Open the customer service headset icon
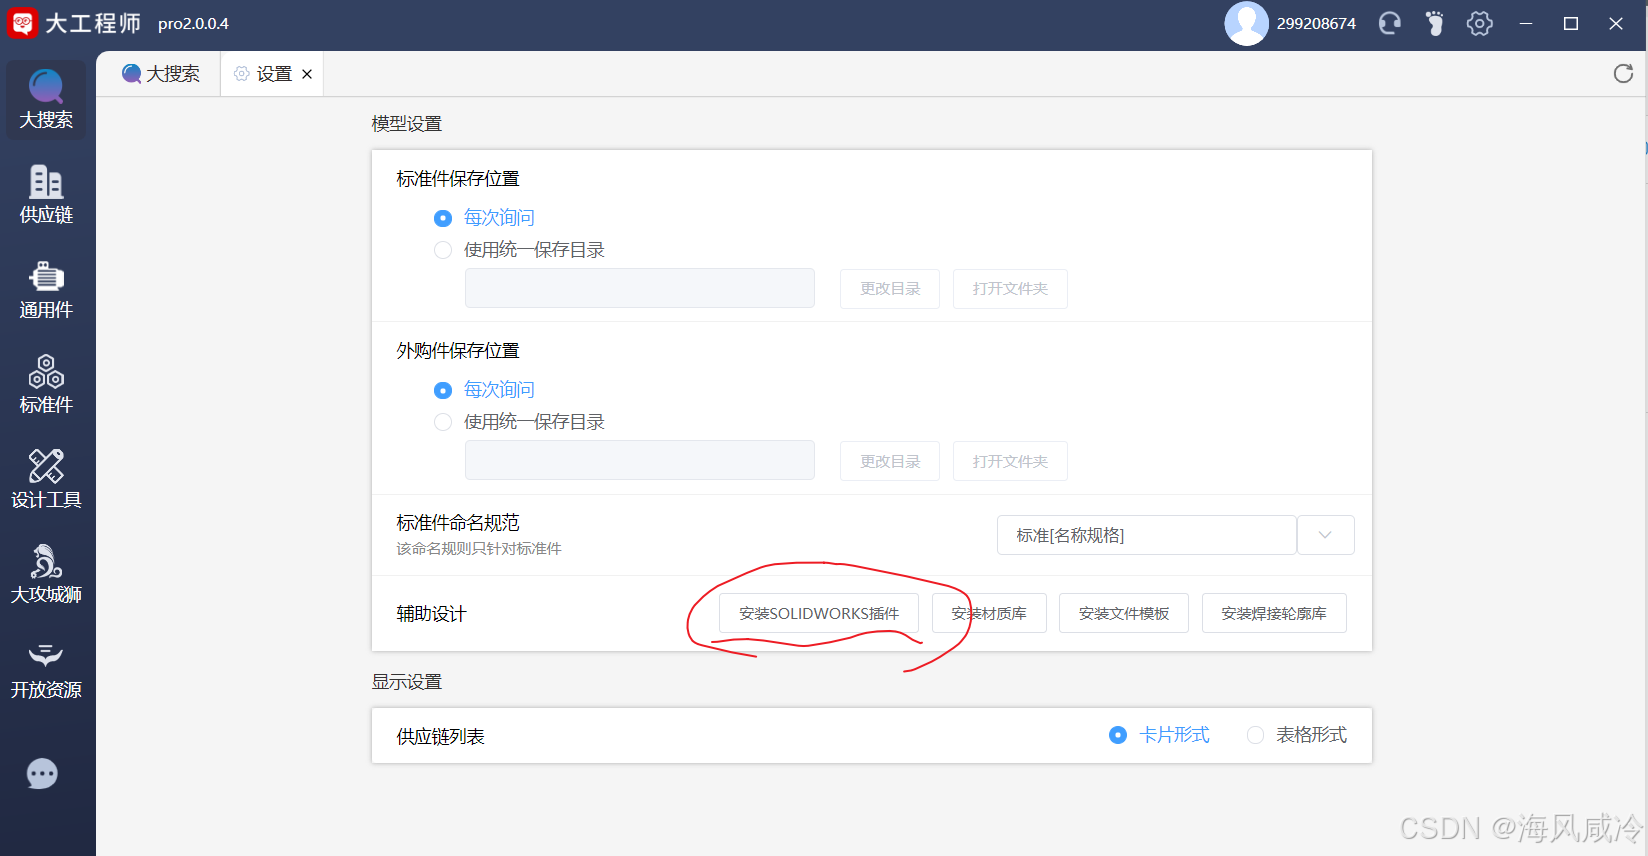This screenshot has height=856, width=1648. pyautogui.click(x=1390, y=23)
